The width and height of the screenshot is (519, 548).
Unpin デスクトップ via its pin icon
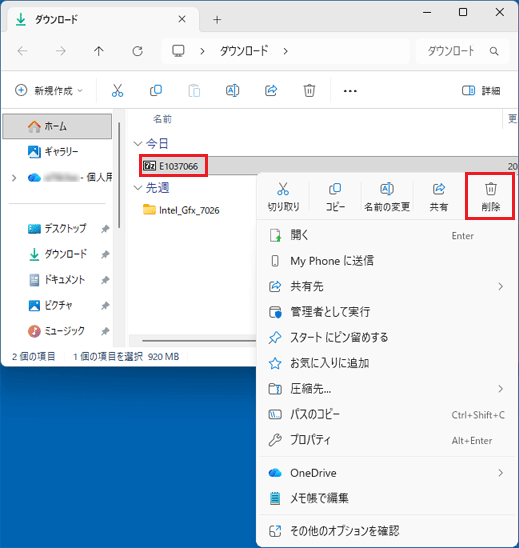[x=105, y=229]
